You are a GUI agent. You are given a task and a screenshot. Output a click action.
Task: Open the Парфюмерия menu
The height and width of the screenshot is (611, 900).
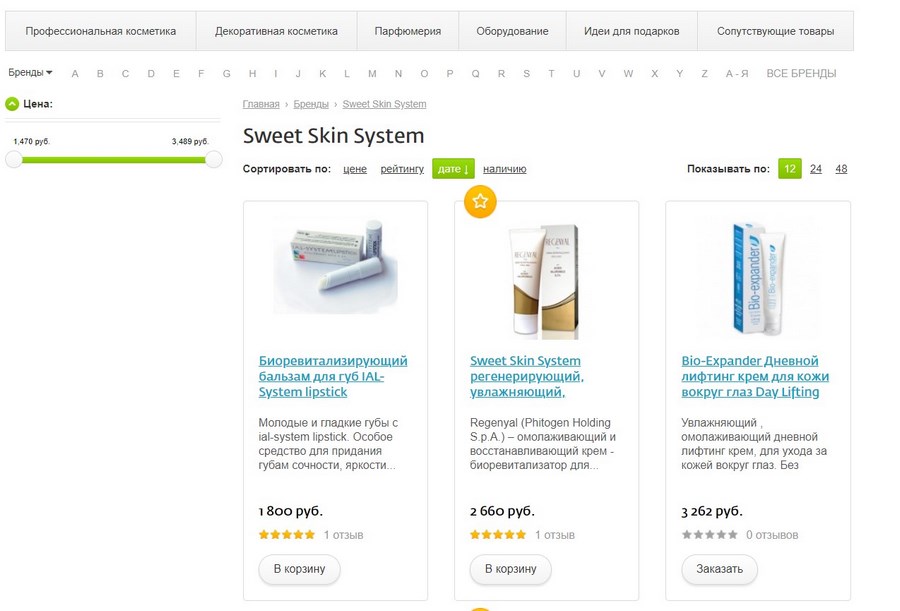tap(408, 31)
